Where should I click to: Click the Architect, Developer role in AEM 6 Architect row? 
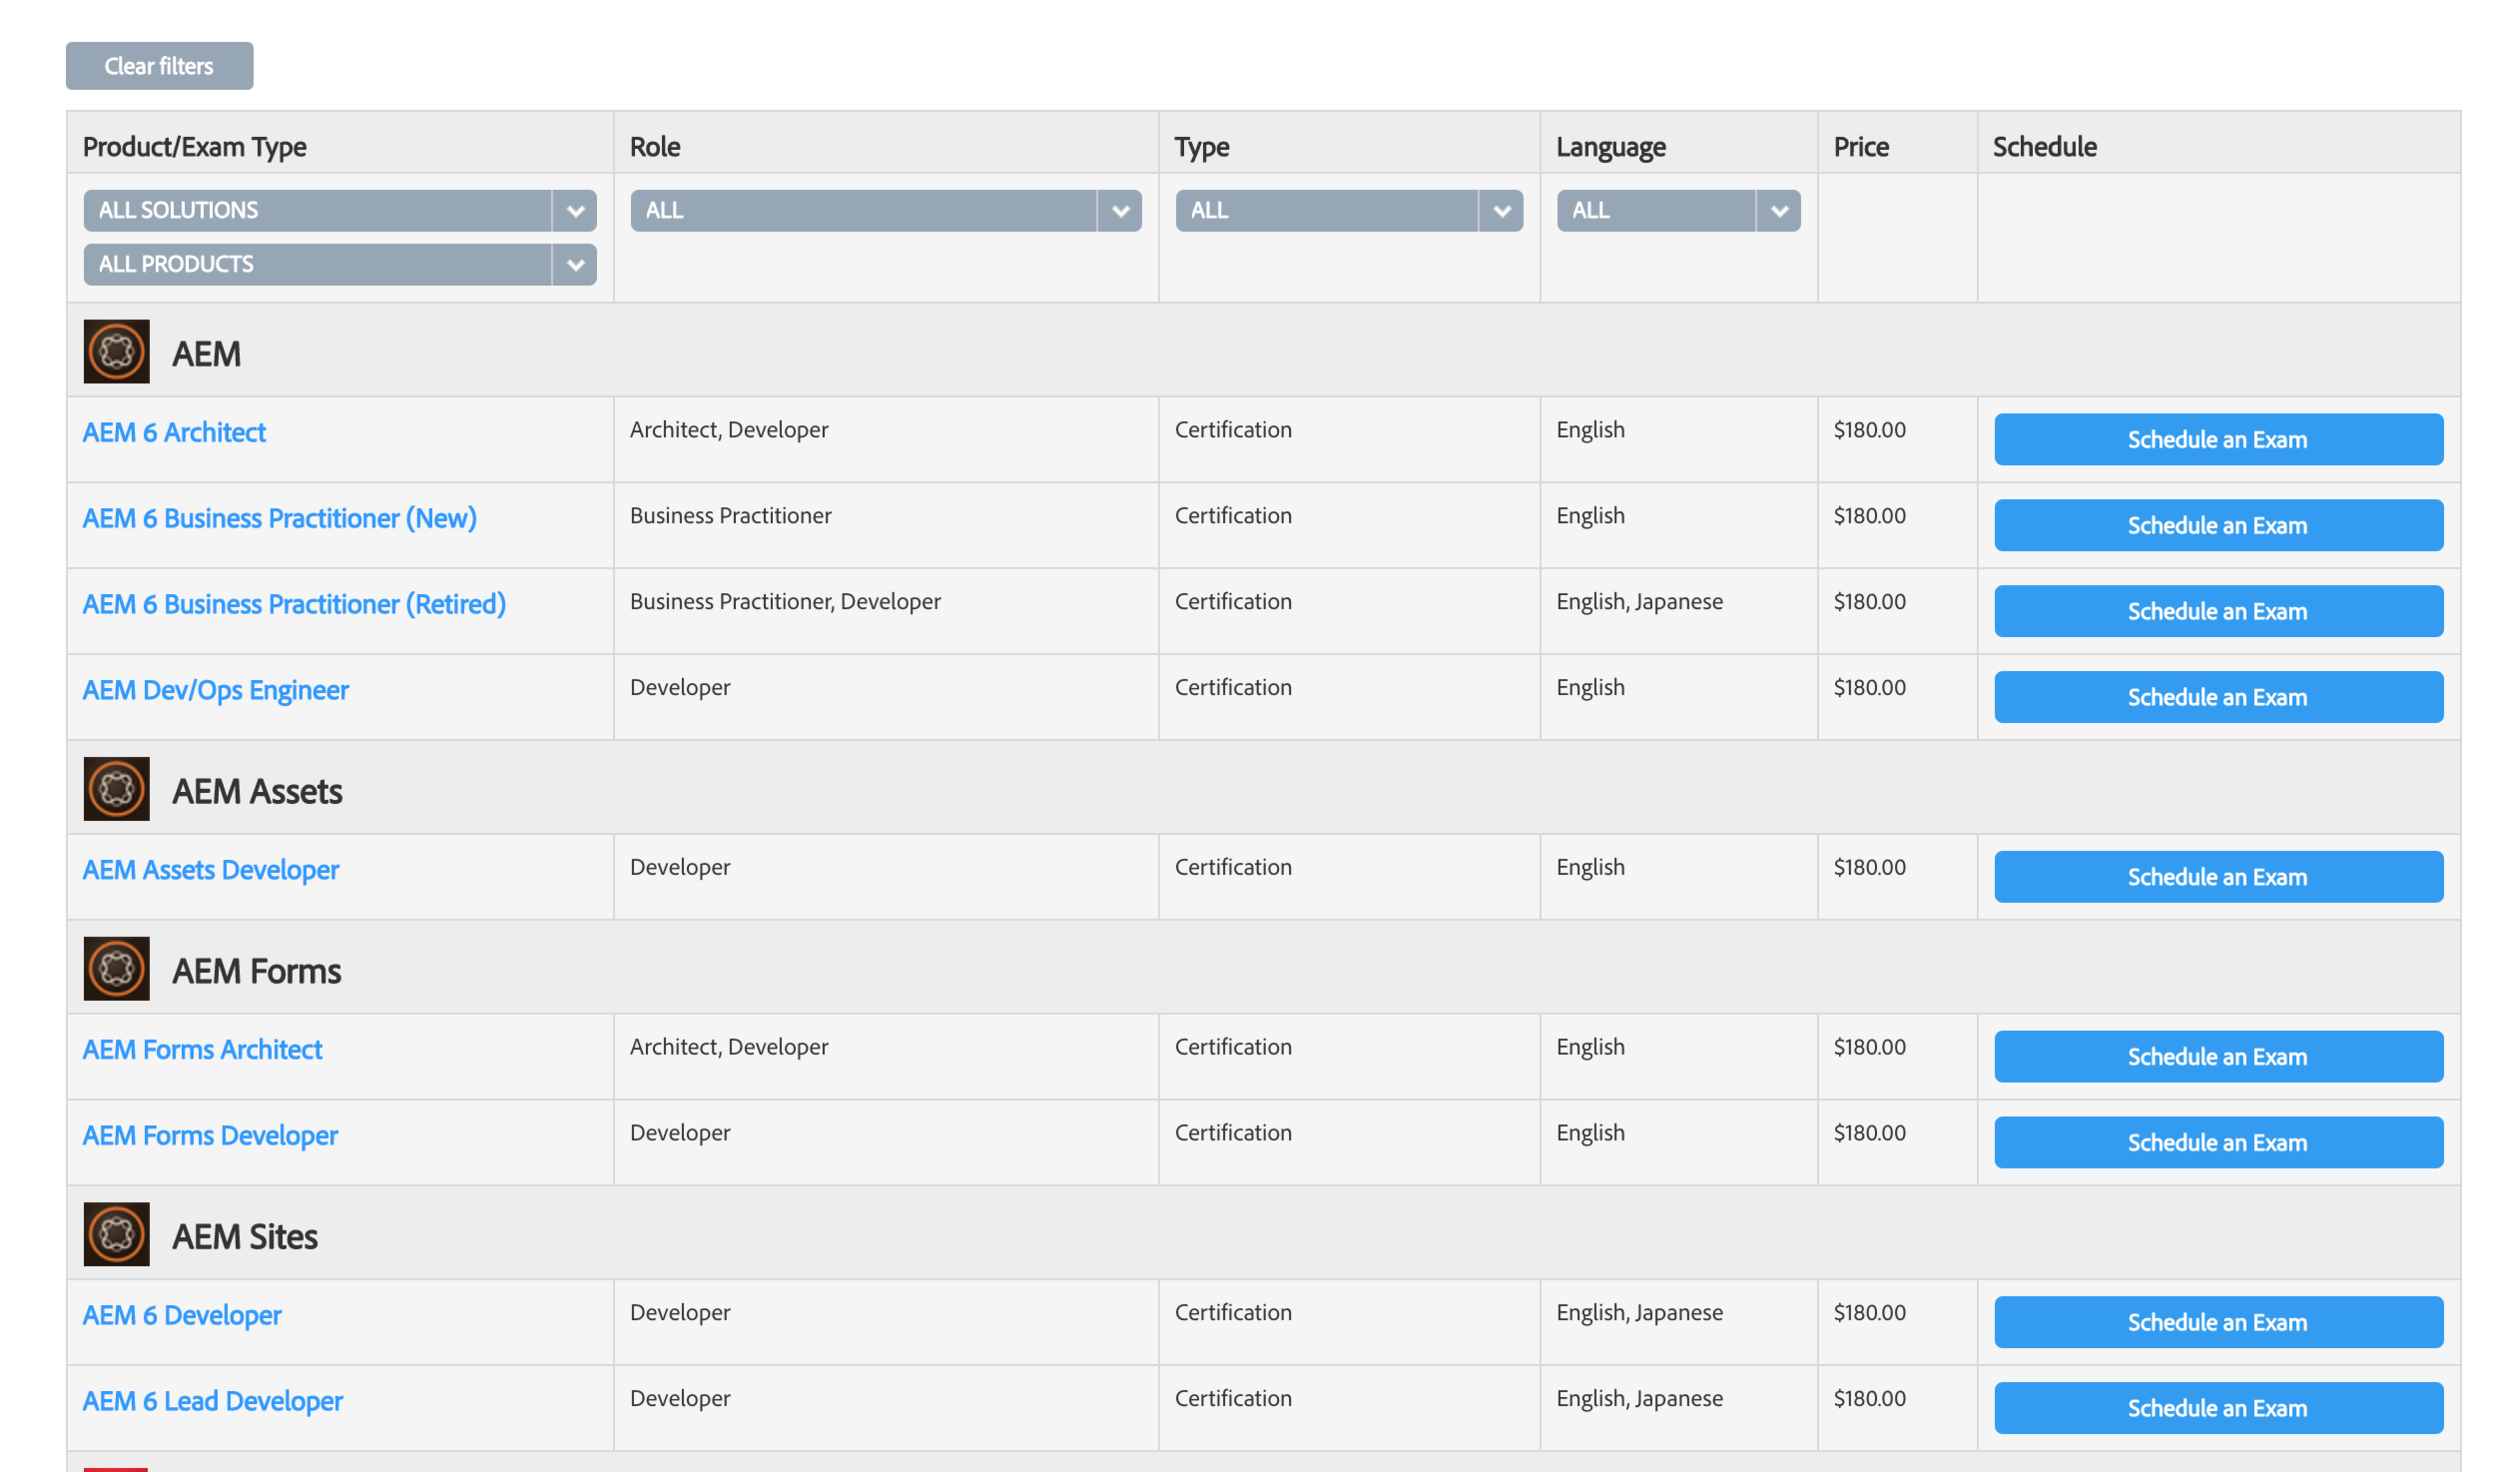click(729, 430)
